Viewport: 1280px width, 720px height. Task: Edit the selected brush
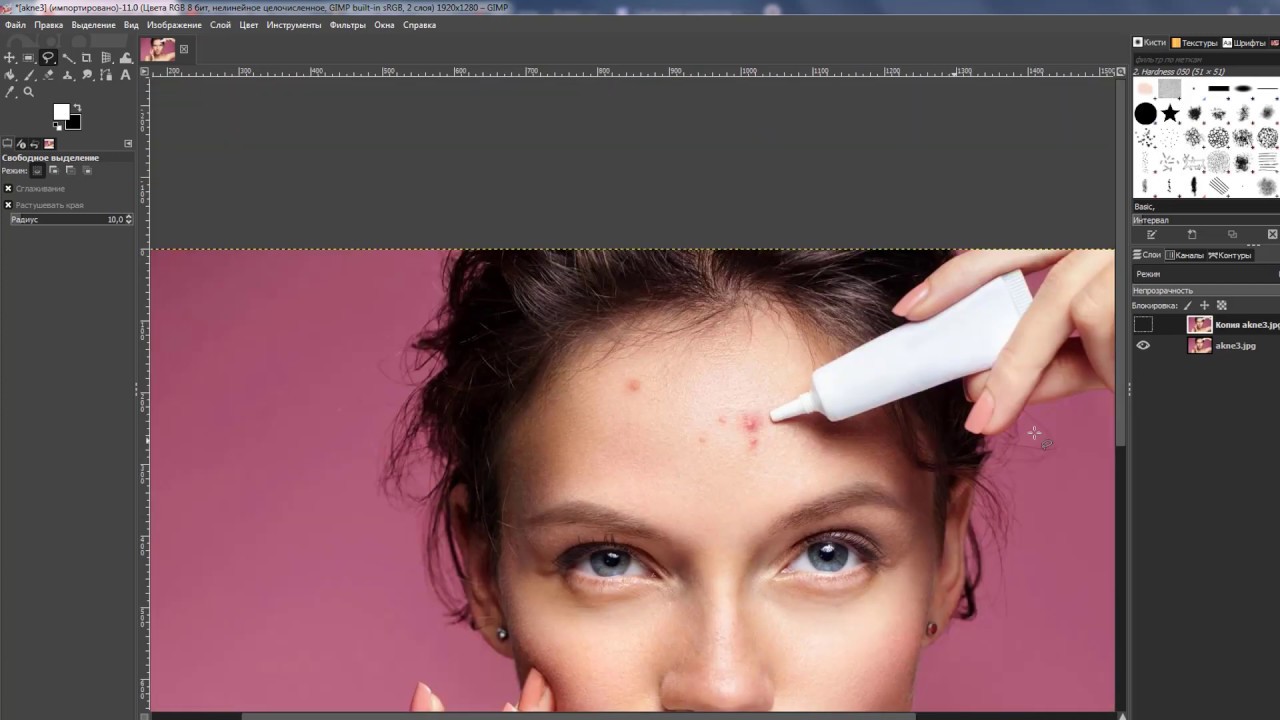pos(1152,234)
